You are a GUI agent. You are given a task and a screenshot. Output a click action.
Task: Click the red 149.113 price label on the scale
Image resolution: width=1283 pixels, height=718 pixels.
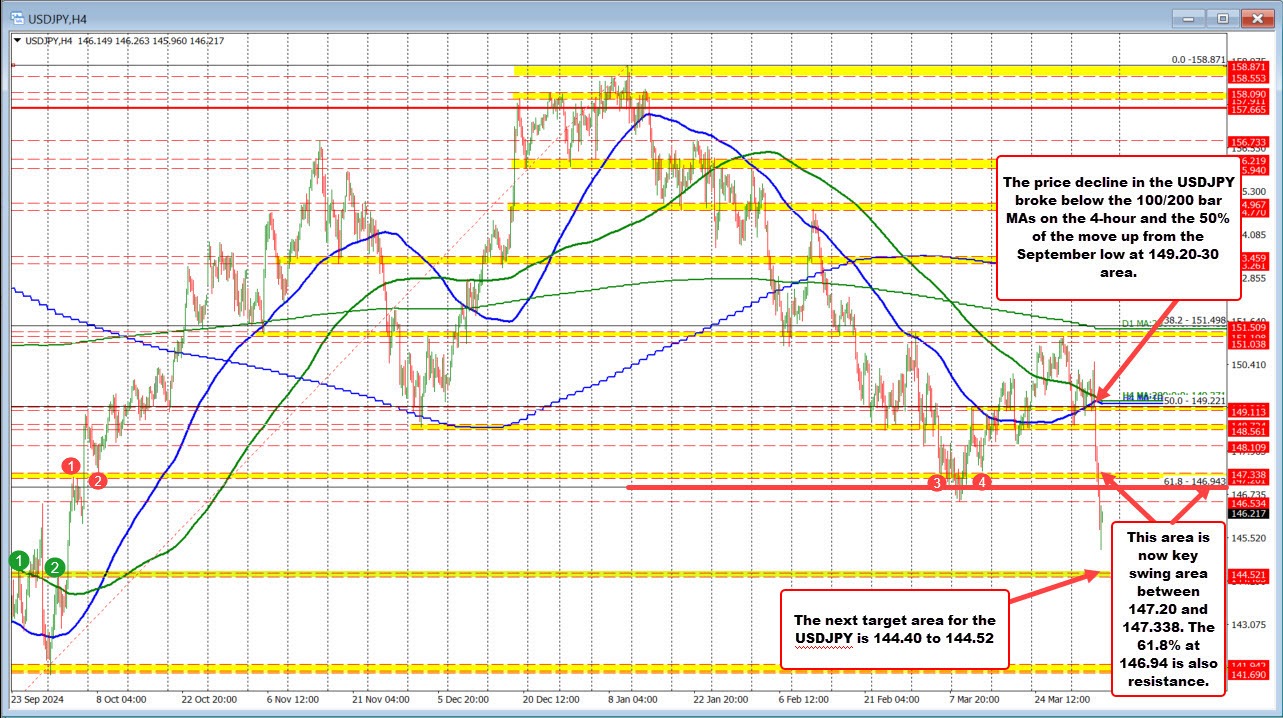1248,411
